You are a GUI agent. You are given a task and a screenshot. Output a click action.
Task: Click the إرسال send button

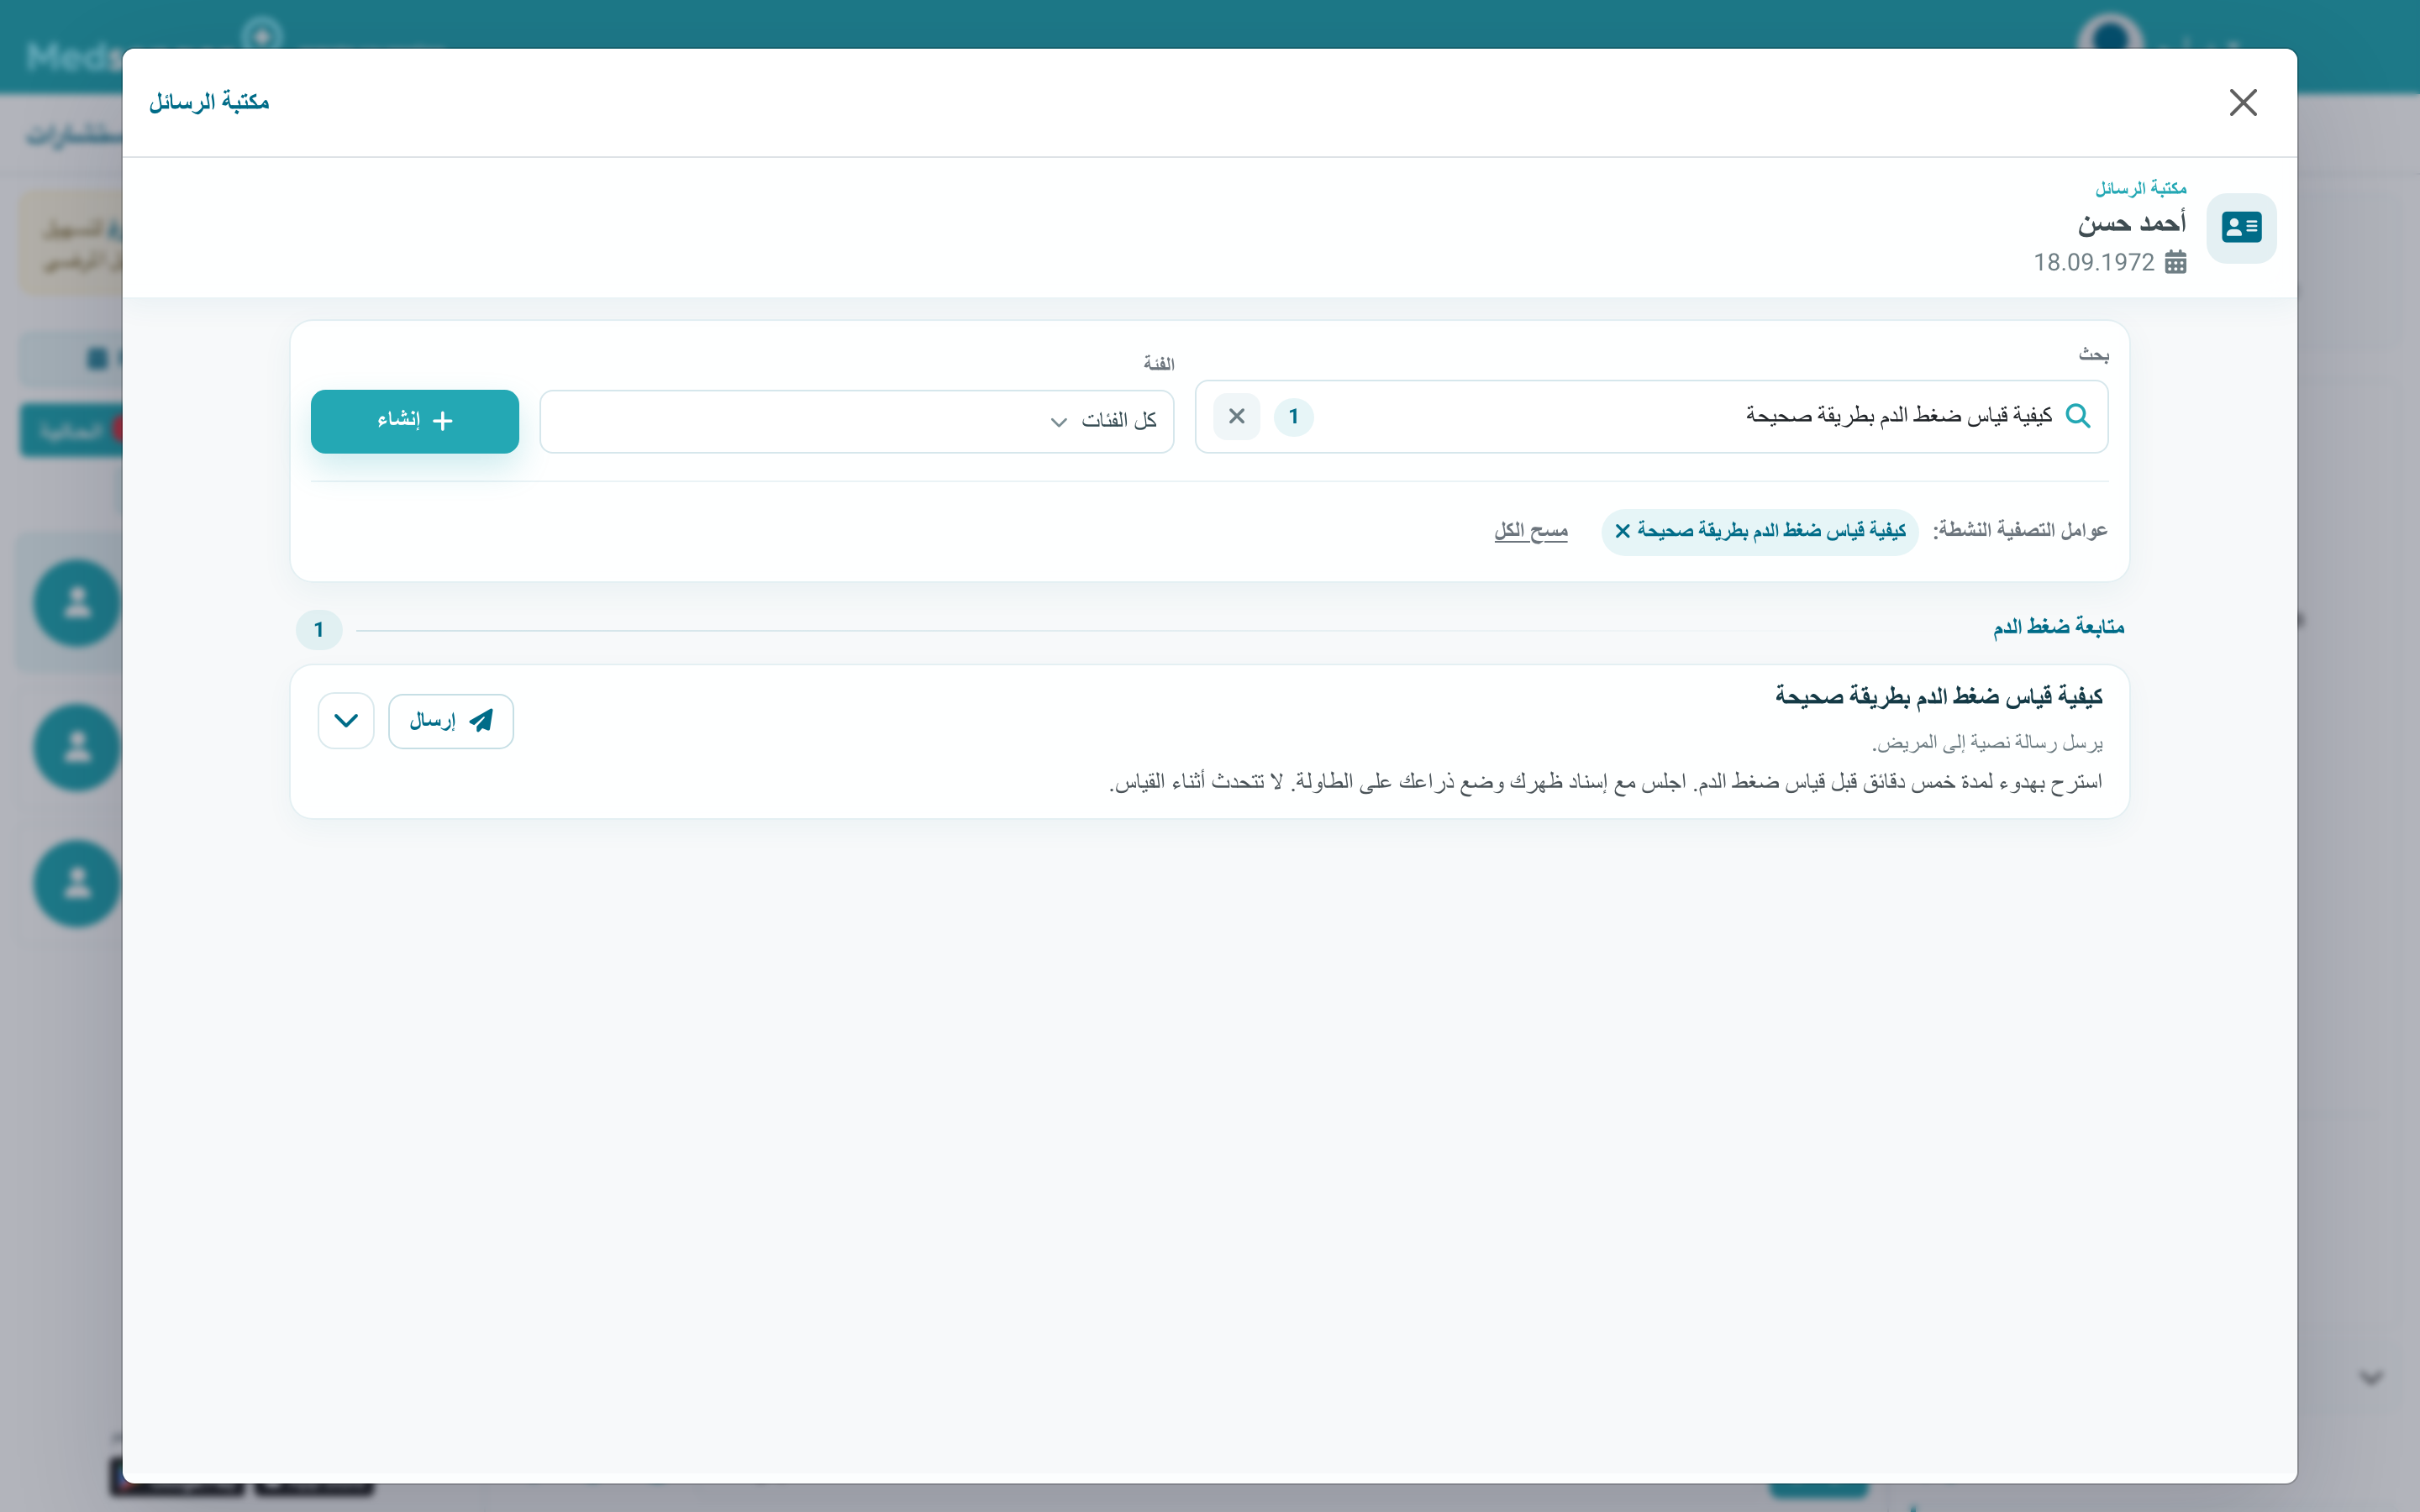point(450,721)
